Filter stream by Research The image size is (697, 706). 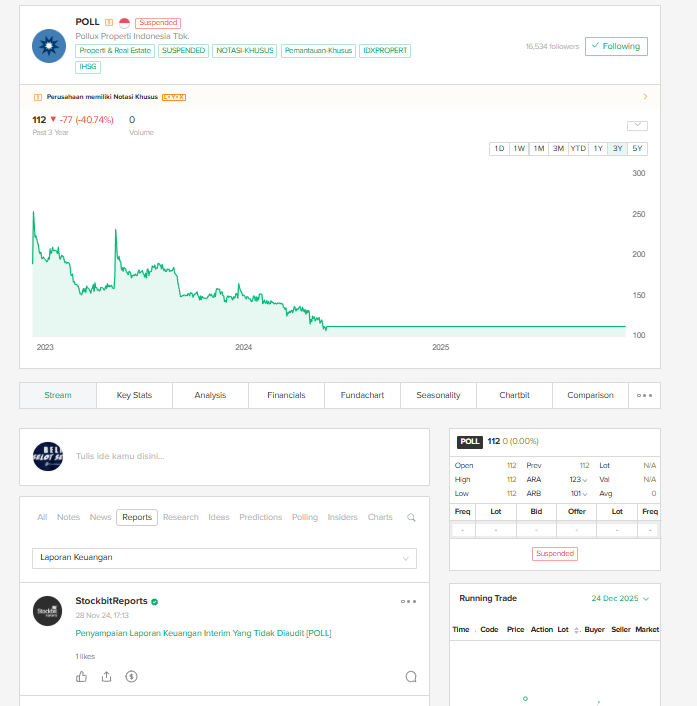pyautogui.click(x=181, y=517)
